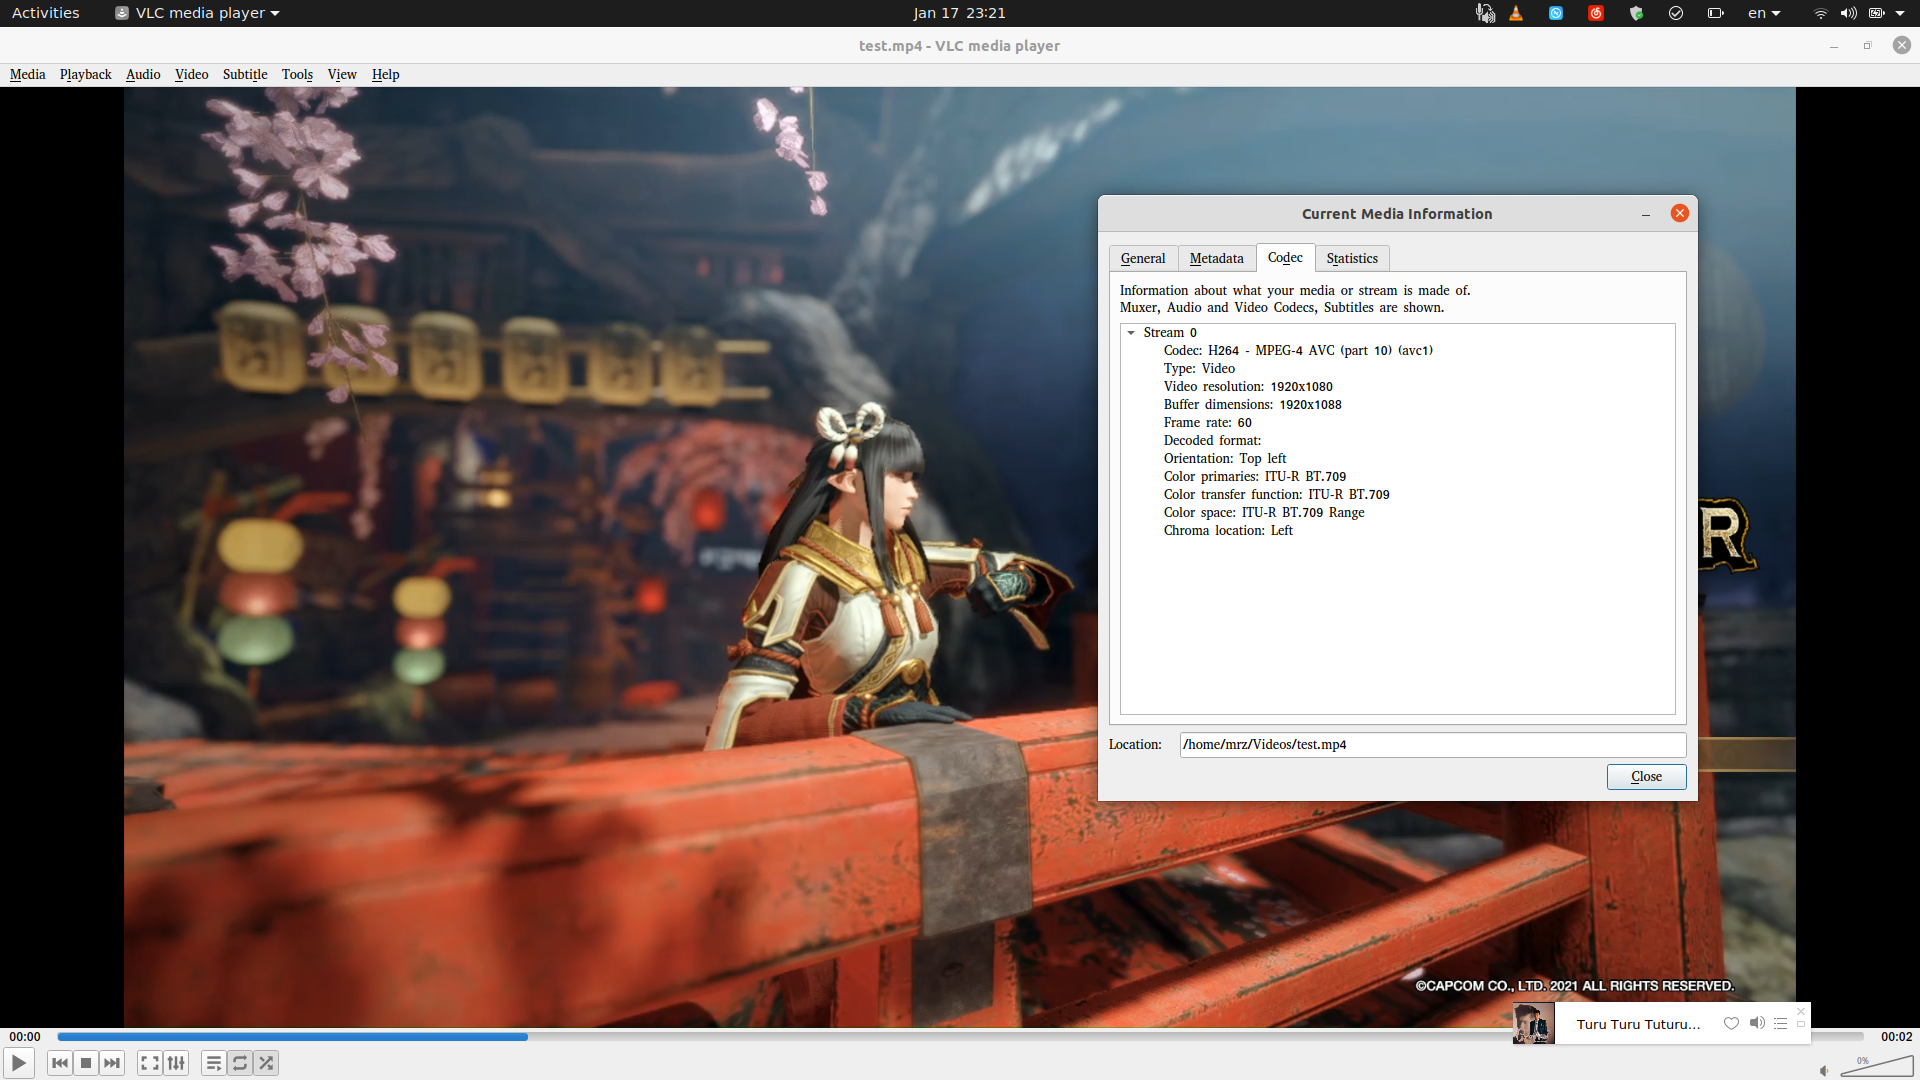Viewport: 1920px width, 1080px height.
Task: Click the Location path field
Action: (x=1431, y=745)
